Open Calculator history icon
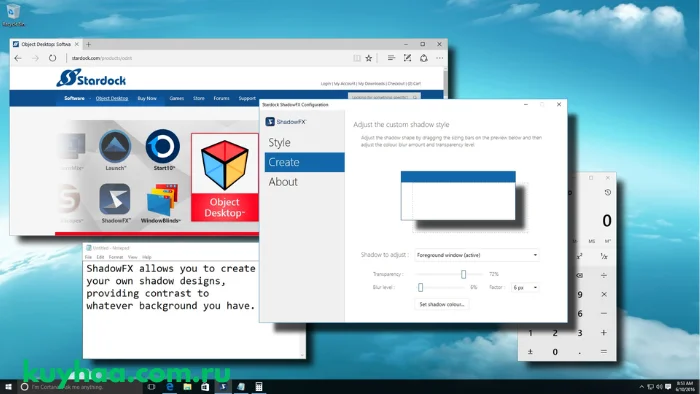Image resolution: width=700 pixels, height=394 pixels. 608,192
